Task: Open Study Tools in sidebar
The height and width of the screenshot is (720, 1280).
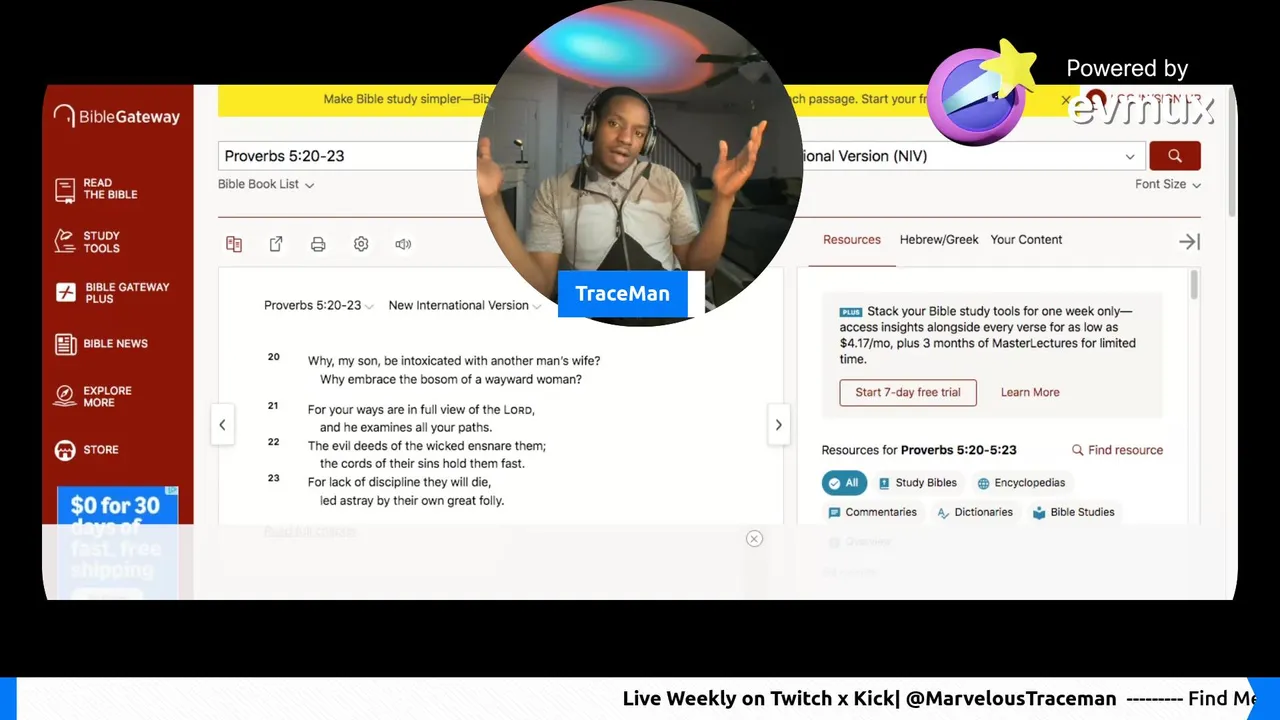Action: [x=87, y=242]
